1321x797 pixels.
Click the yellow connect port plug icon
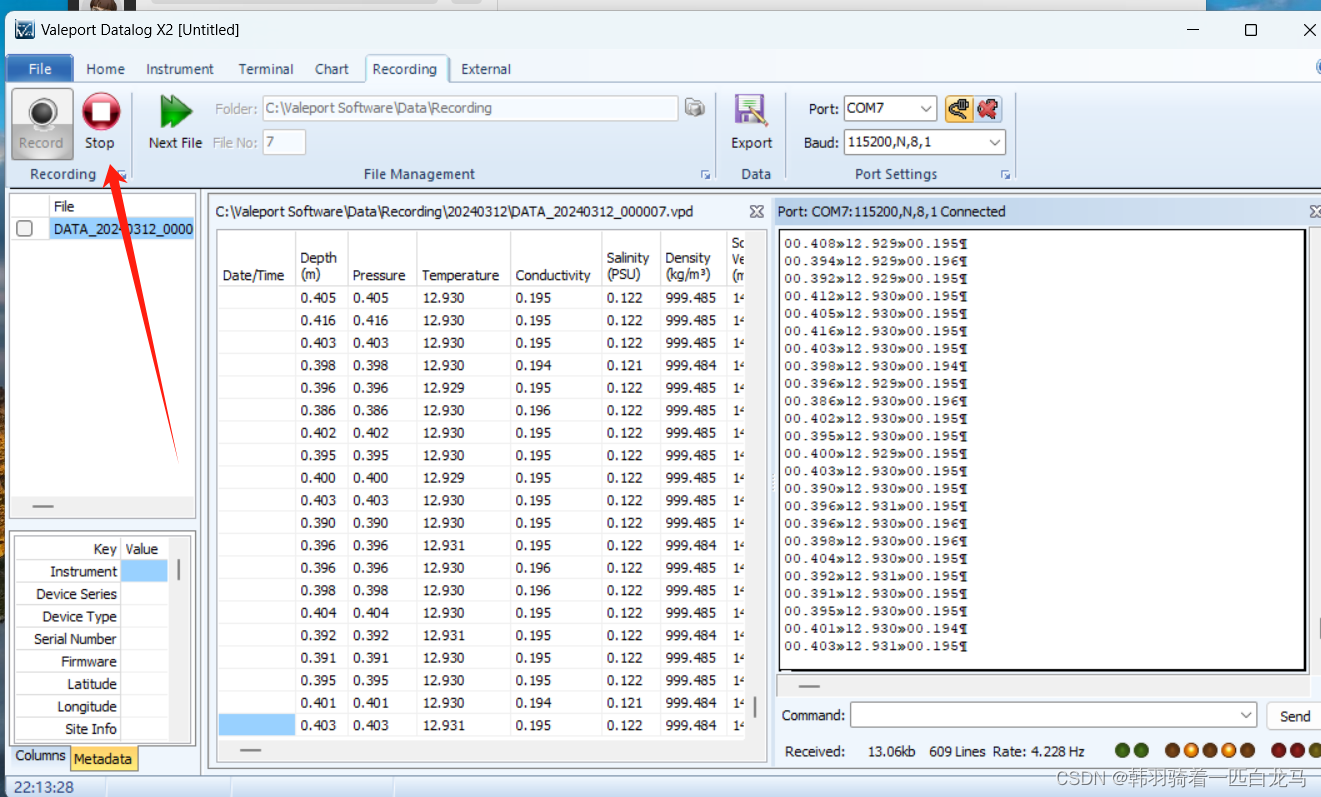[958, 109]
